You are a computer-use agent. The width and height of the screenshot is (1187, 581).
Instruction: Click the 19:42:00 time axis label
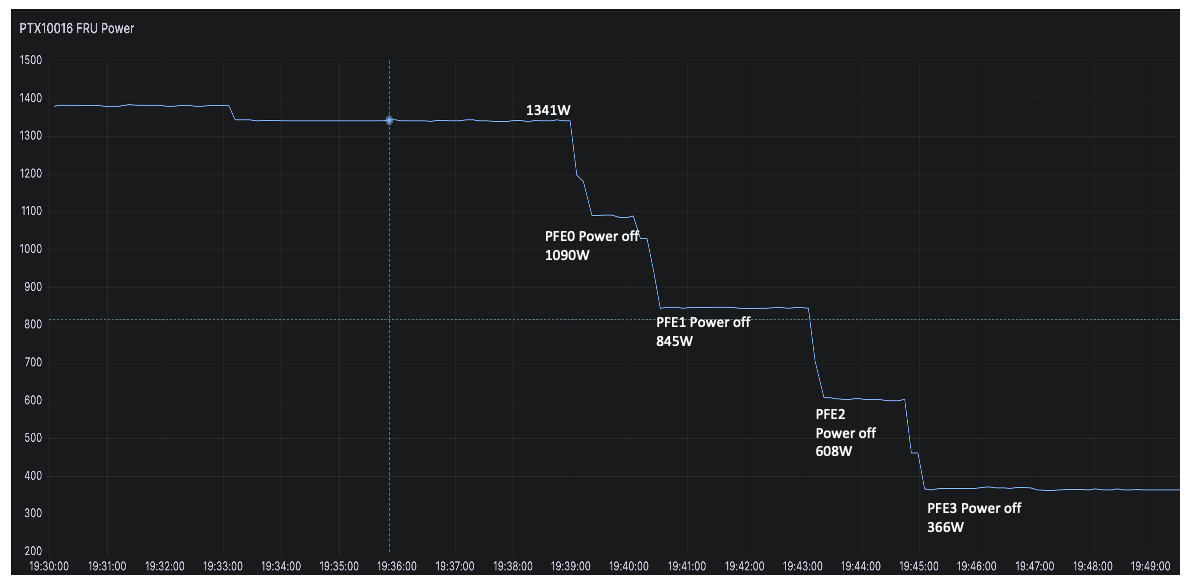745,566
